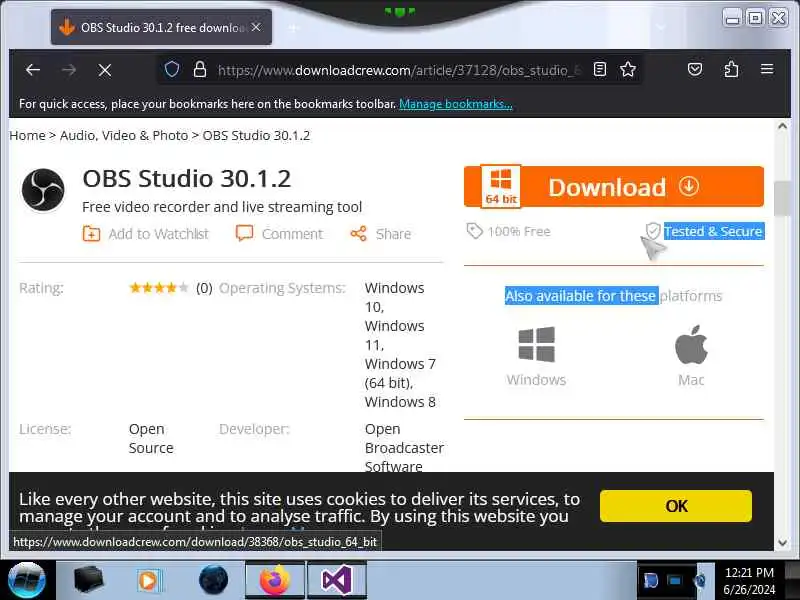800x600 pixels.
Task: Click the 64 bit Windows badge
Action: [x=501, y=186]
